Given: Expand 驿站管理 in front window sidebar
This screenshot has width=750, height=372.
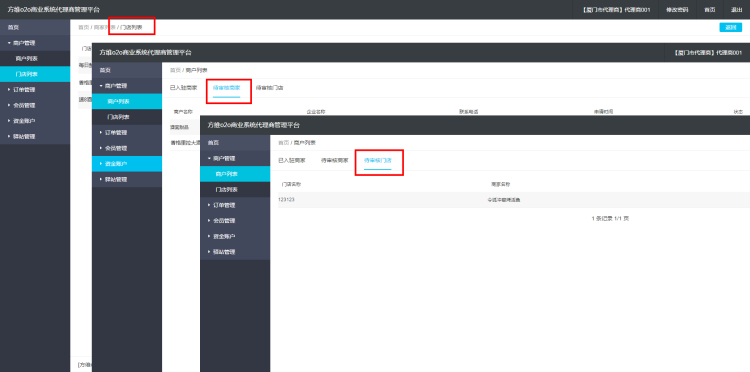Looking at the screenshot, I should [235, 252].
